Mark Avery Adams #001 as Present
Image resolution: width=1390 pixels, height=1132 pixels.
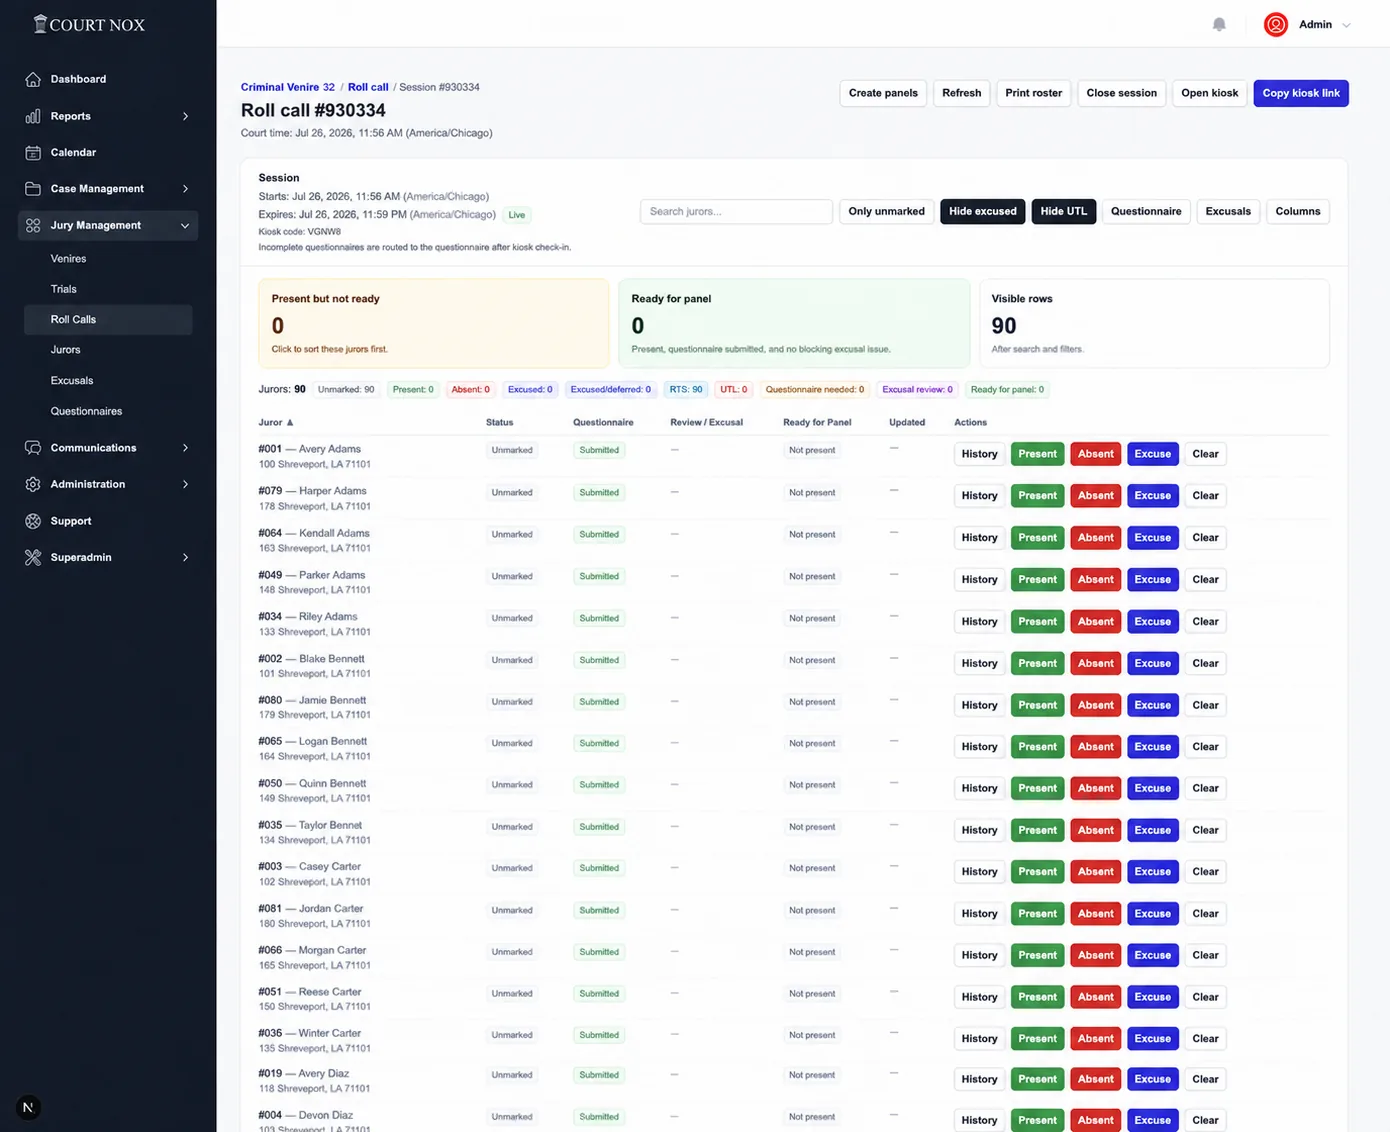(x=1037, y=454)
